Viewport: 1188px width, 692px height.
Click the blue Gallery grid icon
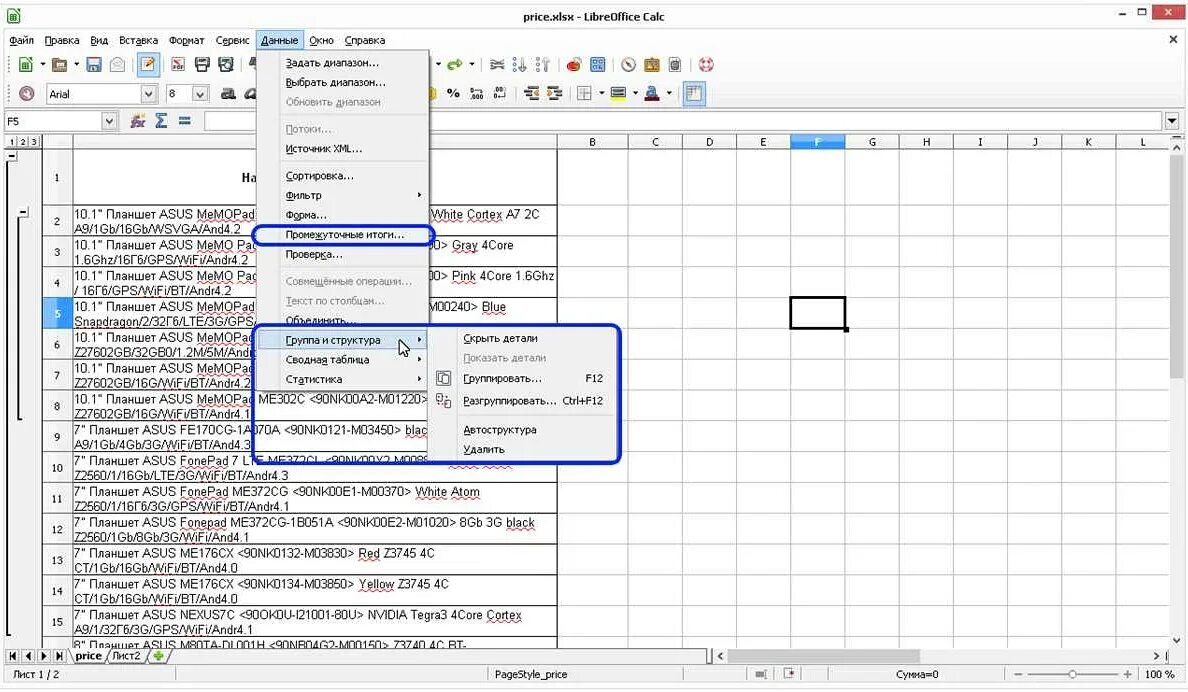click(598, 65)
